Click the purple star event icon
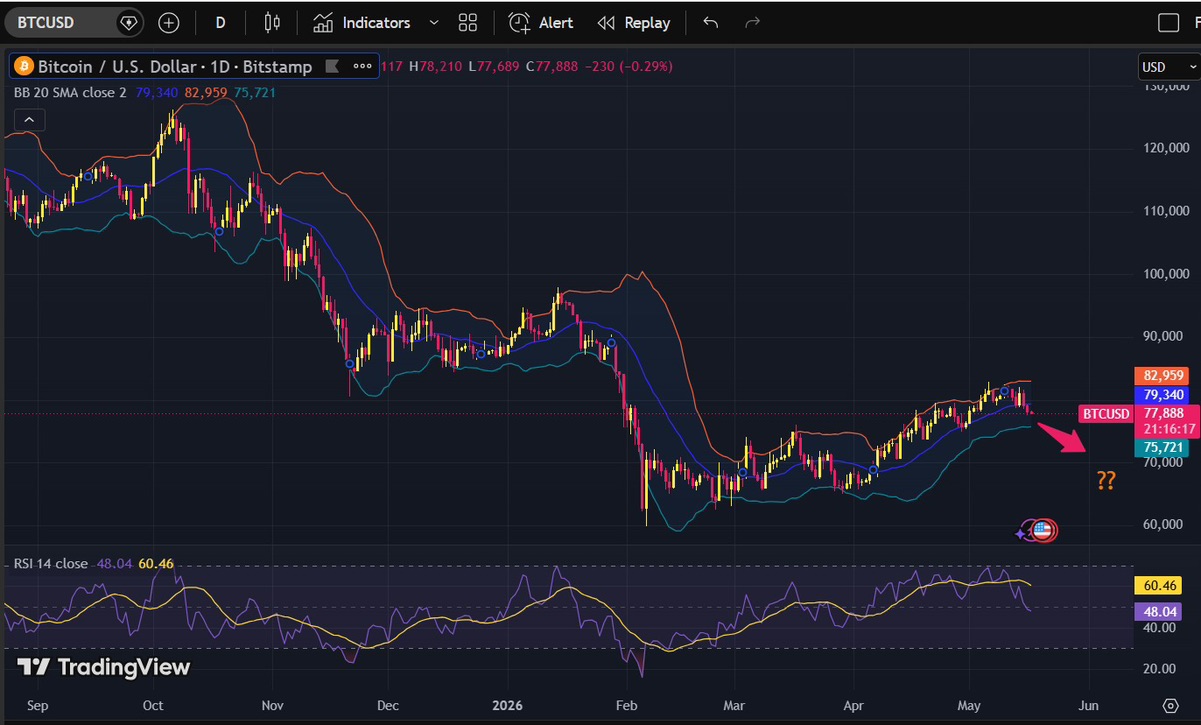 [1022, 532]
